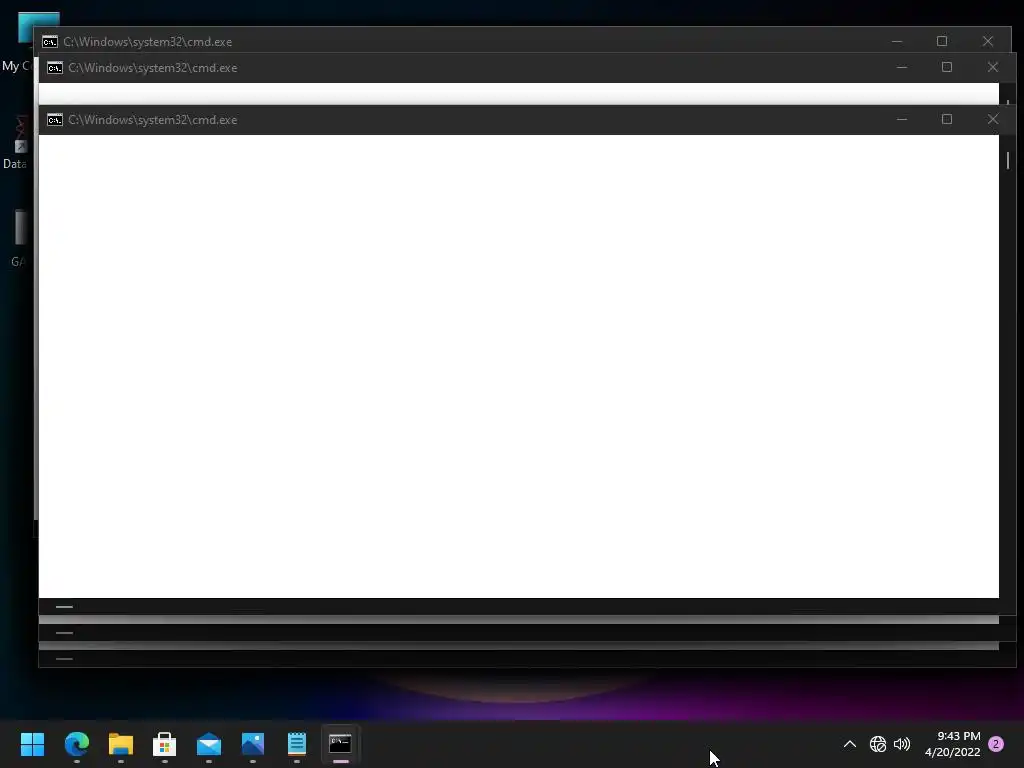Select the cmd.exe taskbar icon
Screen dimensions: 1024x768
pyautogui.click(x=340, y=743)
